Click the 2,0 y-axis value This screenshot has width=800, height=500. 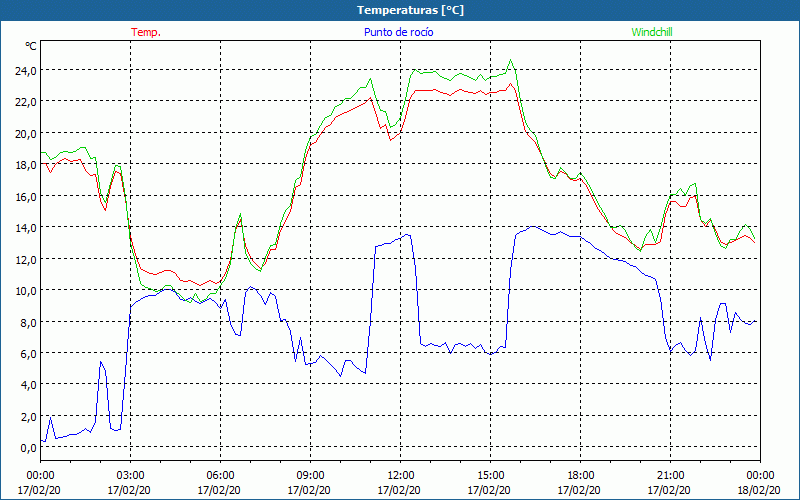29,416
